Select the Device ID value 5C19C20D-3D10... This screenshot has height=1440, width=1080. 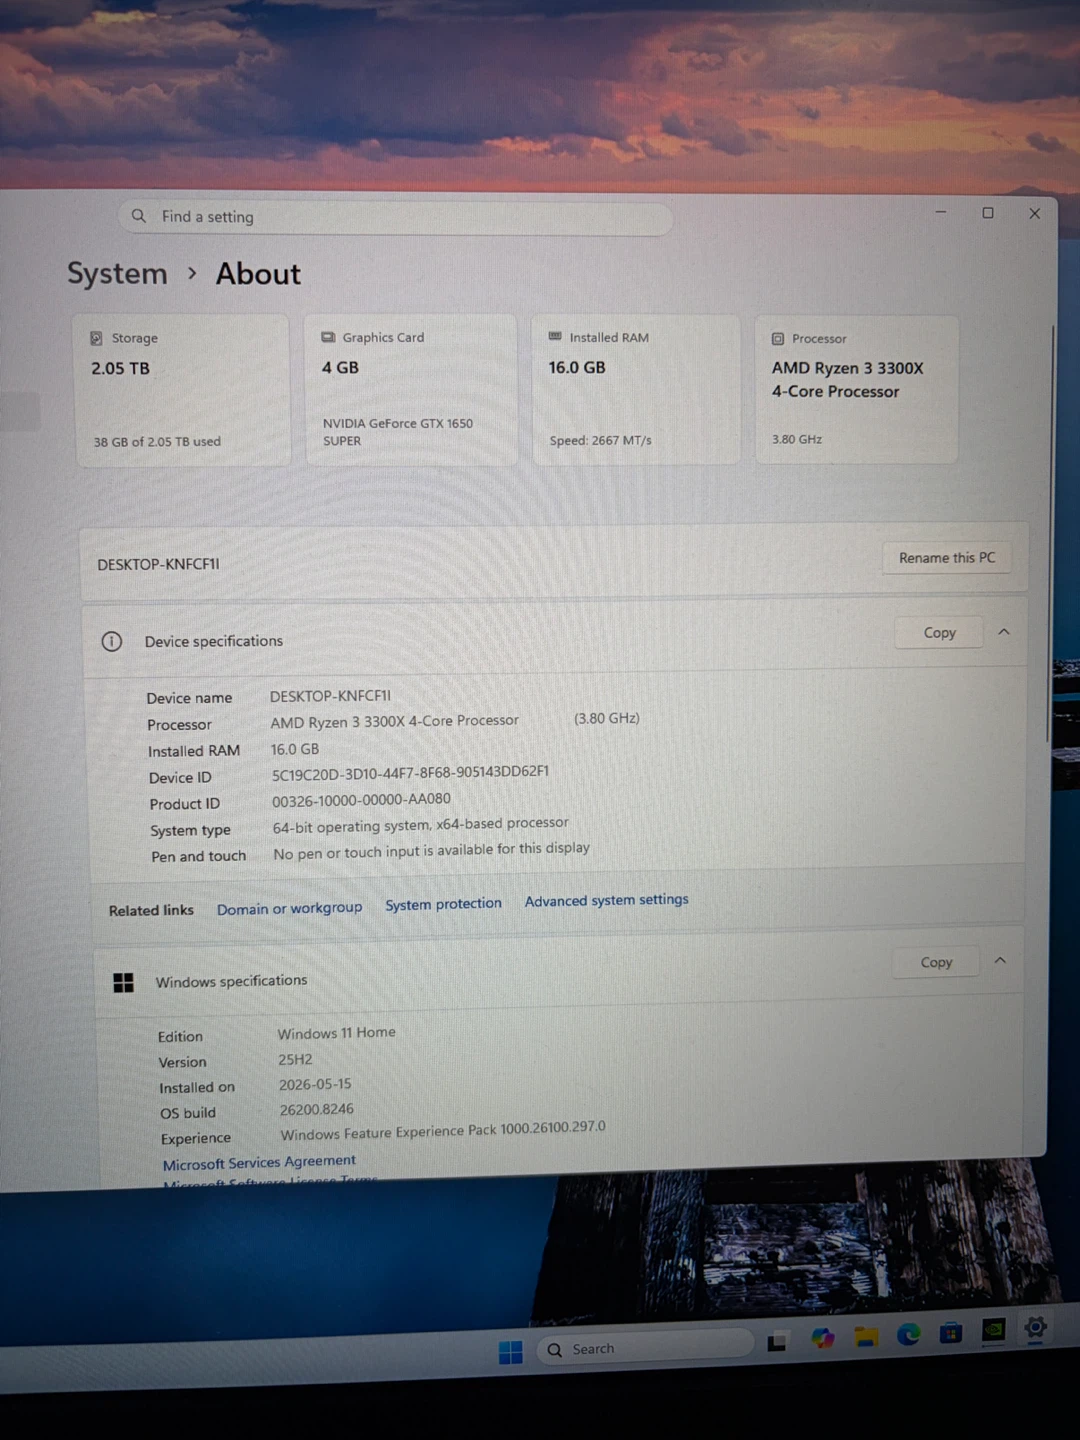(410, 772)
